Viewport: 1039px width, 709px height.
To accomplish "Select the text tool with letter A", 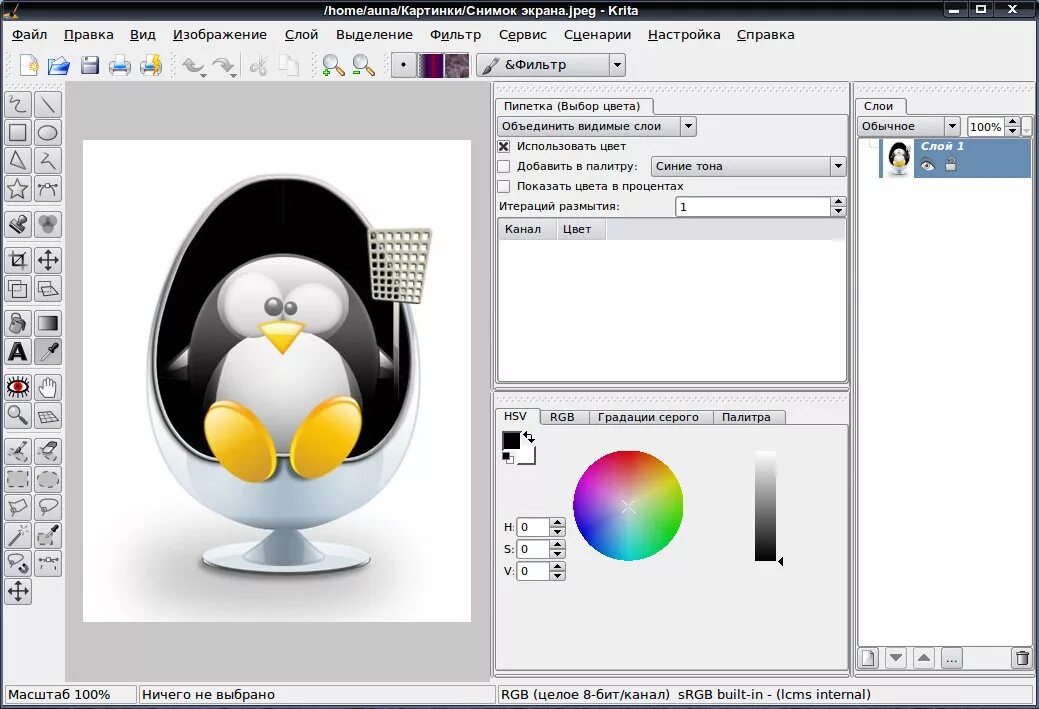I will (x=18, y=352).
